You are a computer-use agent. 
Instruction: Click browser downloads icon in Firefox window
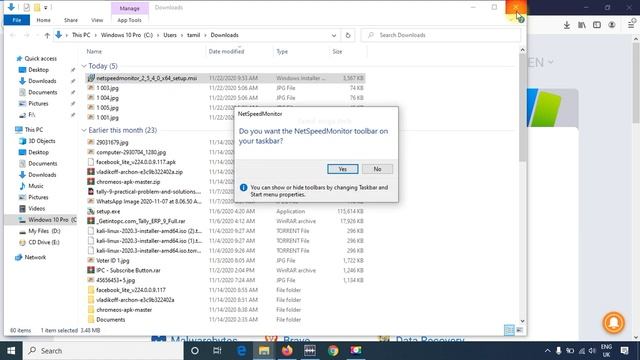(x=567, y=25)
